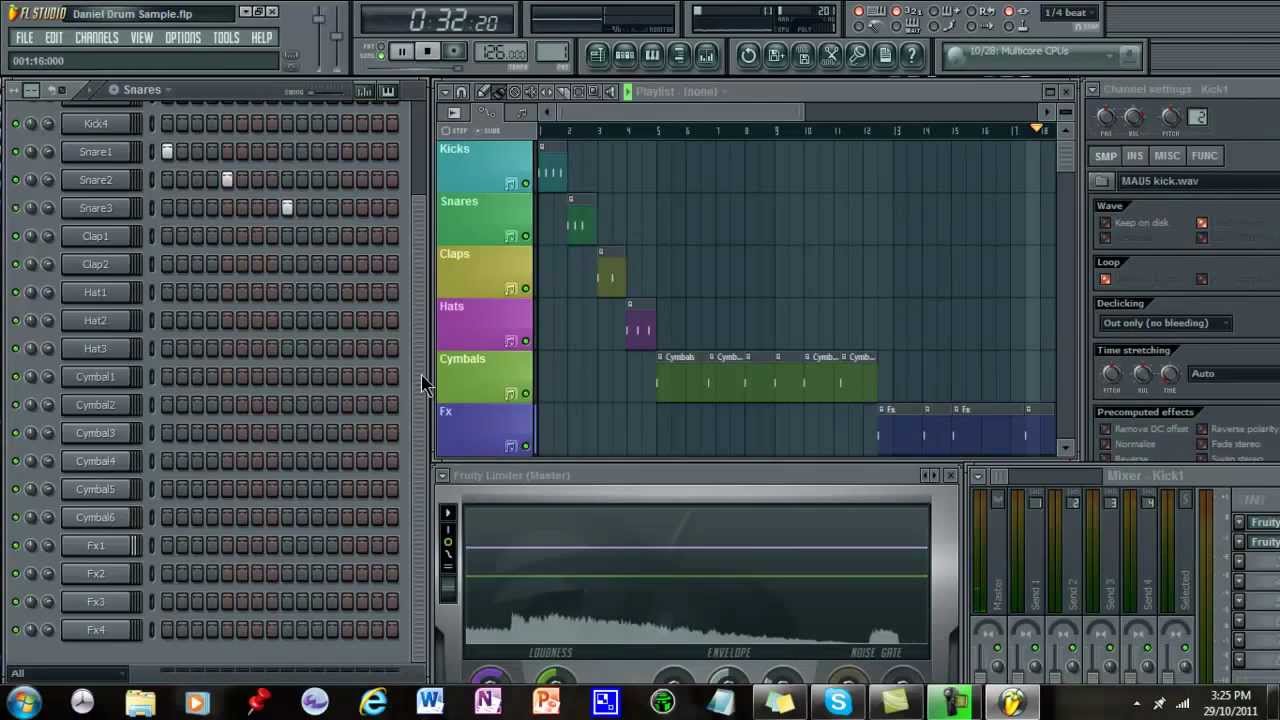Select the Hats track header in playlist
The height and width of the screenshot is (720, 1280).
pos(485,323)
